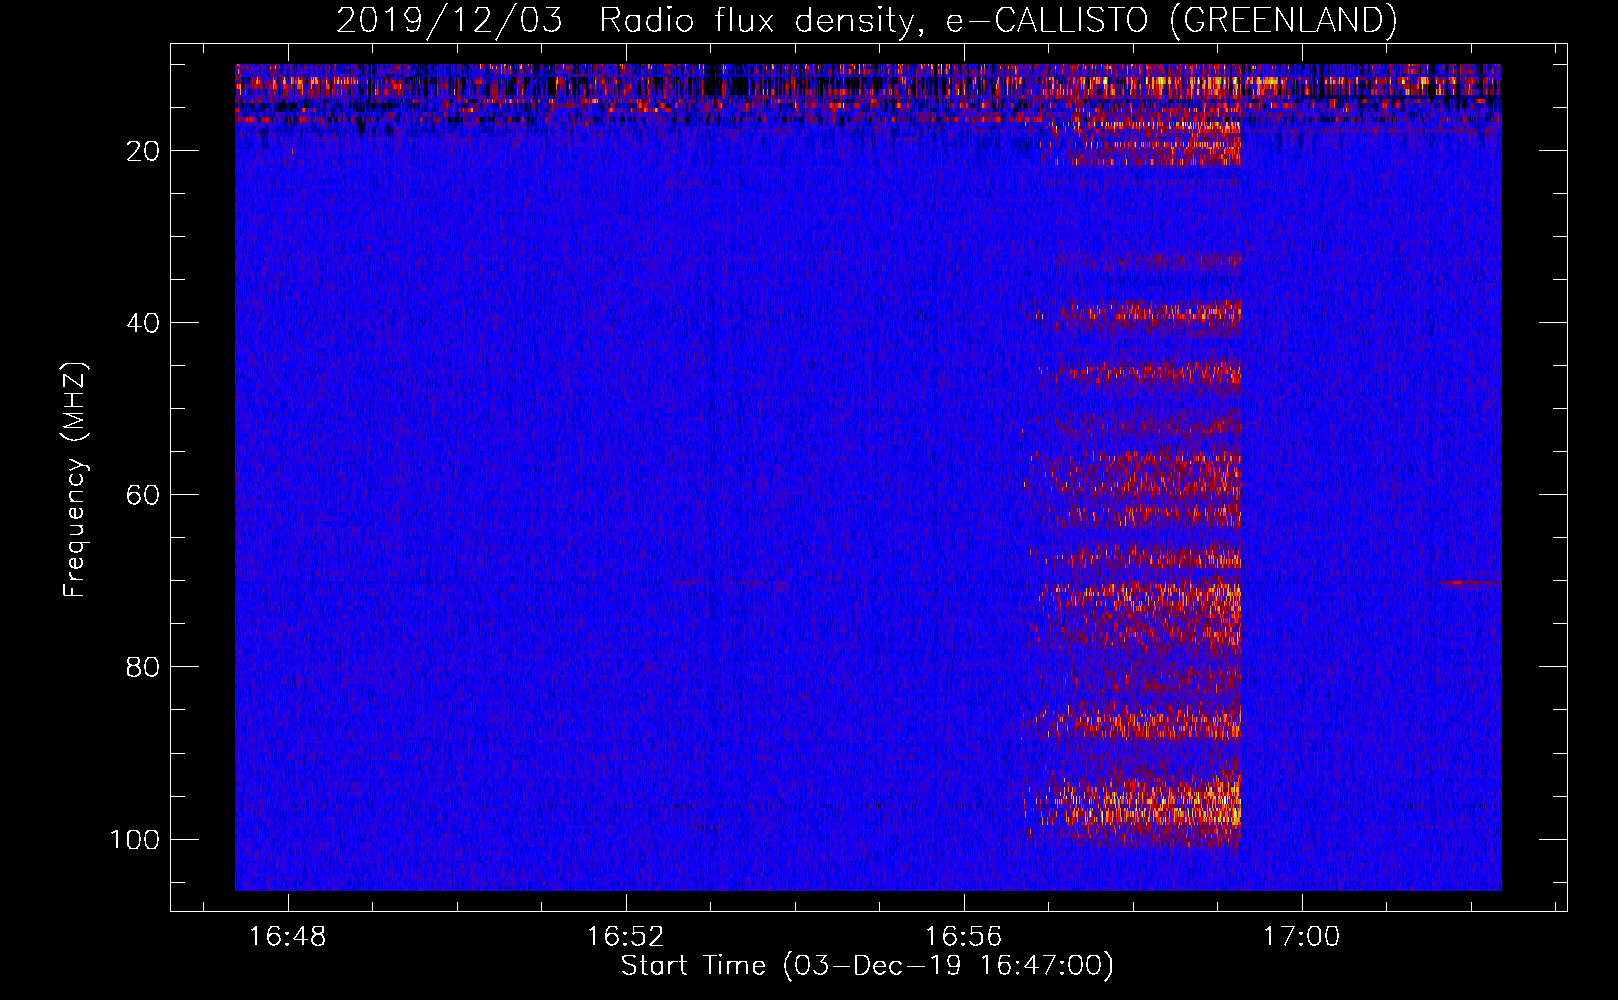Click the 16:52 time tick label
Image resolution: width=1618 pixels, height=1000 pixels.
626,937
